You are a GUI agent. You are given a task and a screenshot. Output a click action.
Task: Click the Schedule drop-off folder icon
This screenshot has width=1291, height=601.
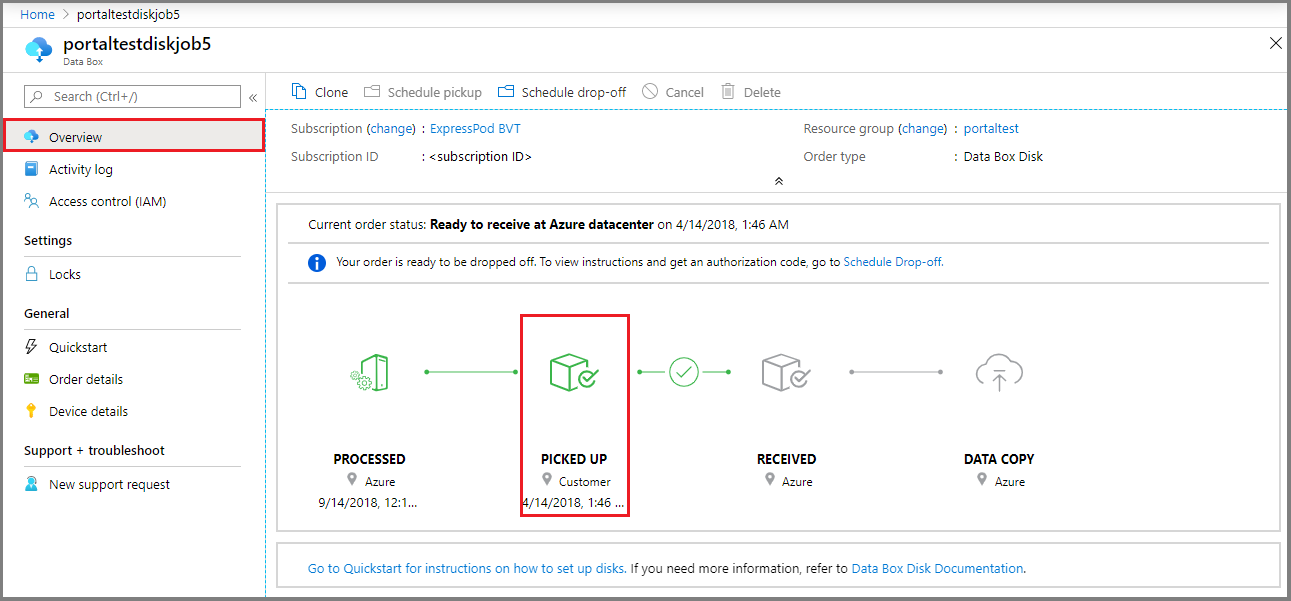tap(506, 91)
